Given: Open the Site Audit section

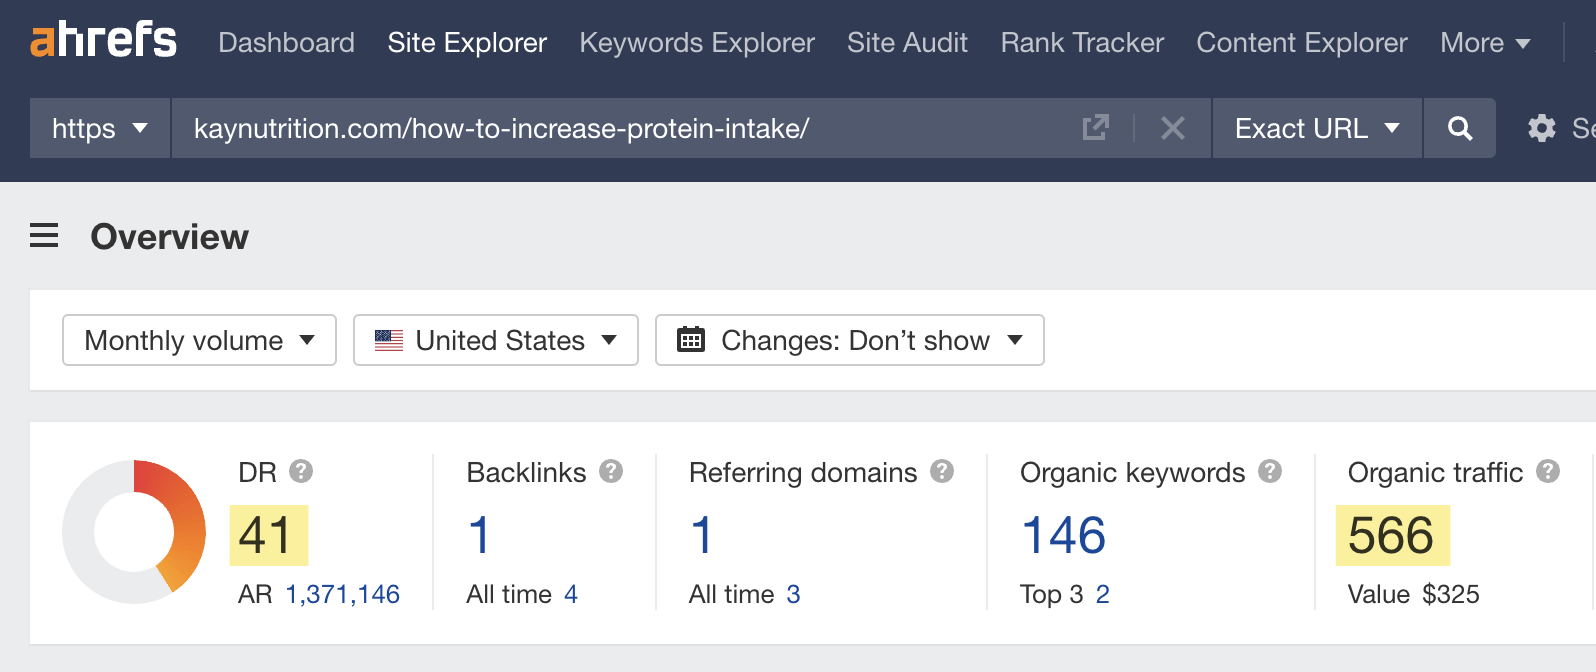Looking at the screenshot, I should point(907,42).
